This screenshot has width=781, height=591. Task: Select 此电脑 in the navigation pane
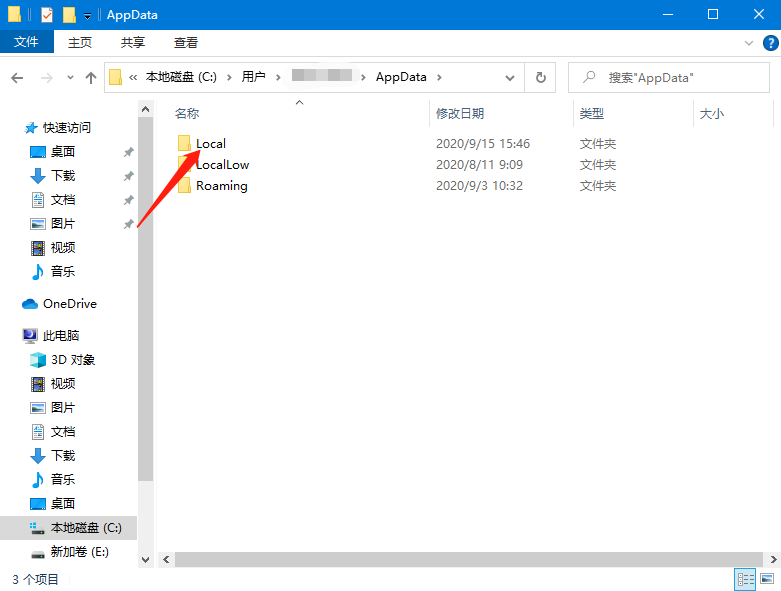61,336
